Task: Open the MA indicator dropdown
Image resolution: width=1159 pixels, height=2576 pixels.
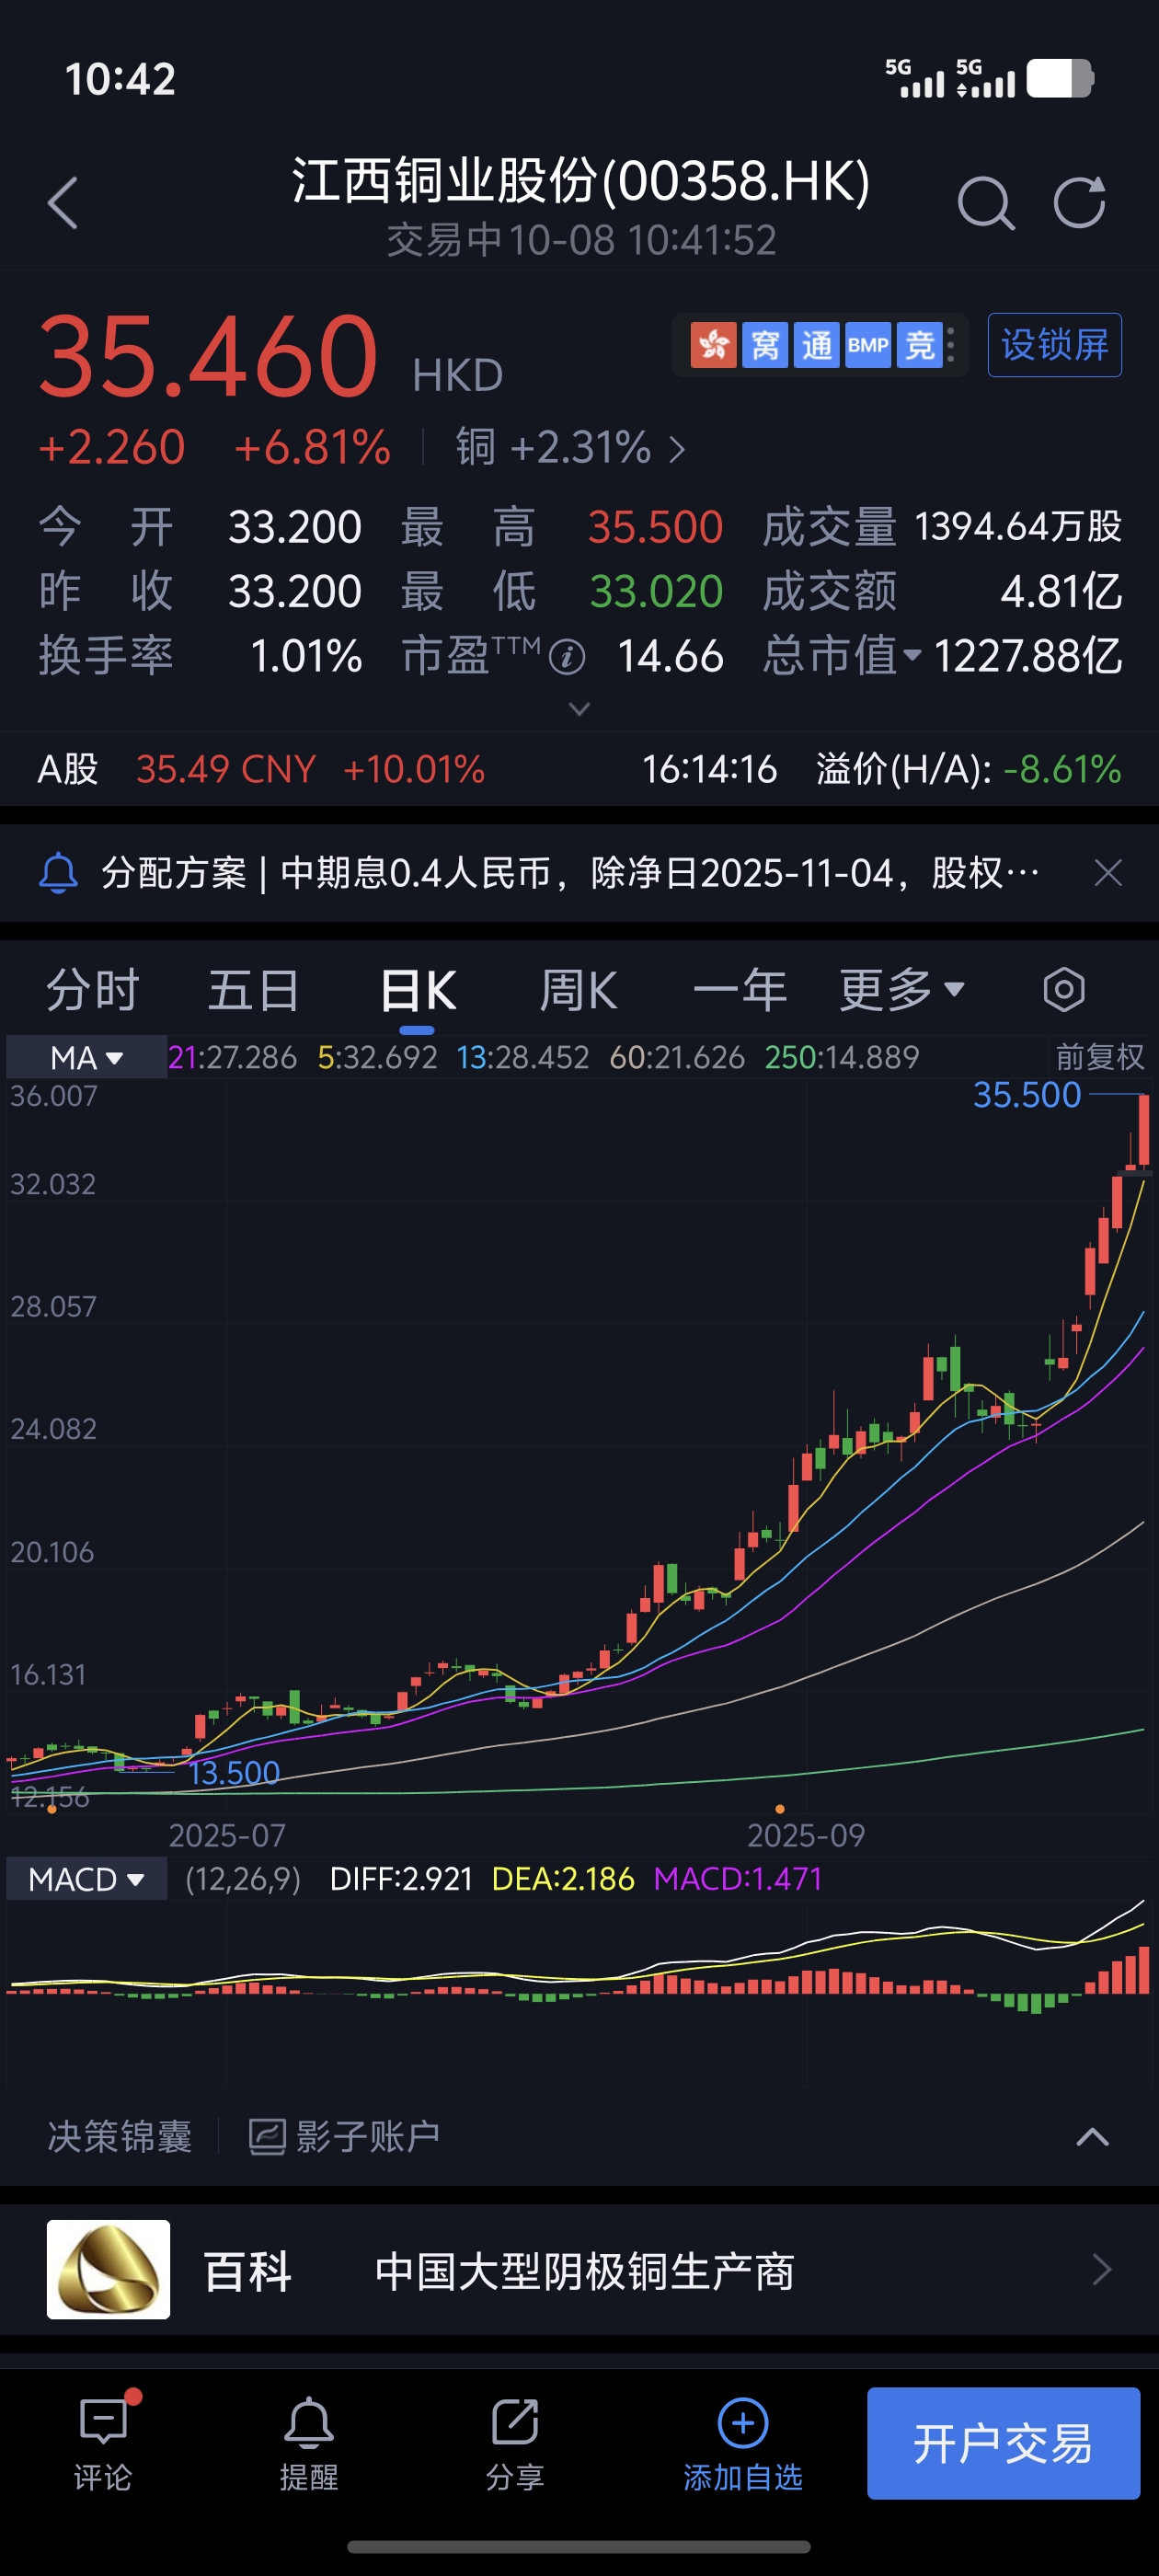Action: (87, 1057)
